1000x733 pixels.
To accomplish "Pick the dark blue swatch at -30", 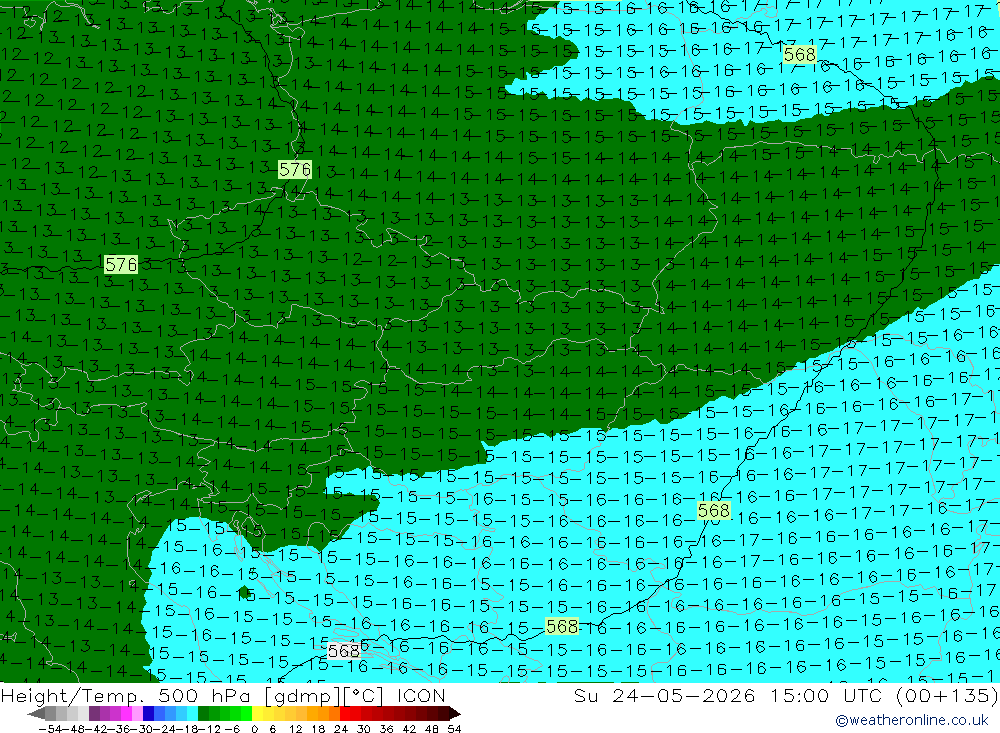I will pyautogui.click(x=149, y=714).
